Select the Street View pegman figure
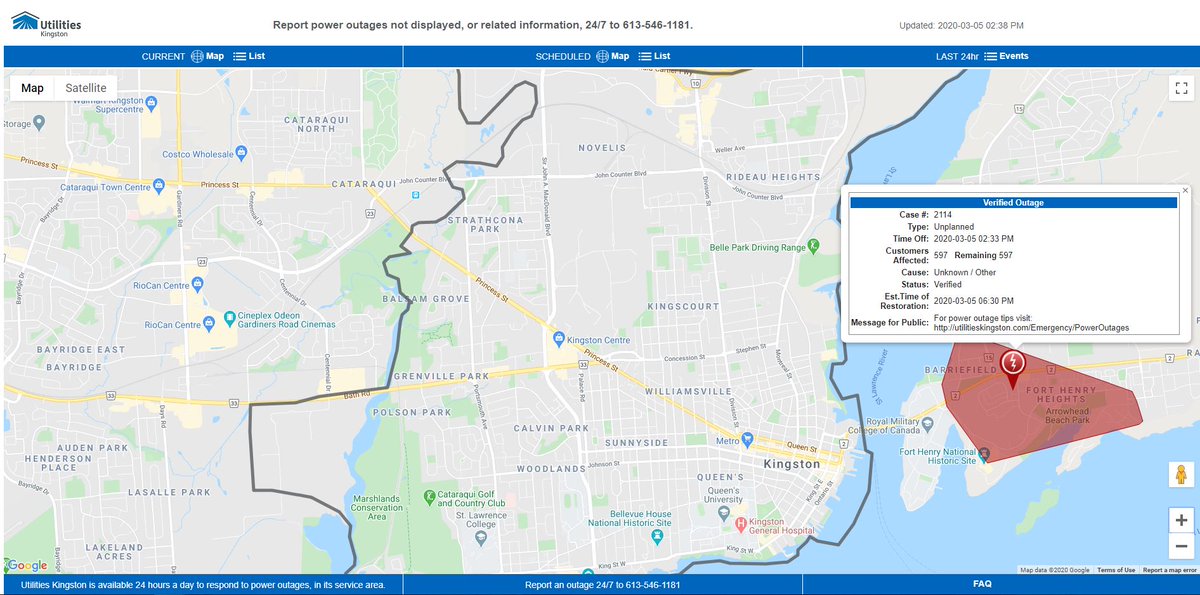Screen dimensions: 1200x595 click(x=1180, y=474)
